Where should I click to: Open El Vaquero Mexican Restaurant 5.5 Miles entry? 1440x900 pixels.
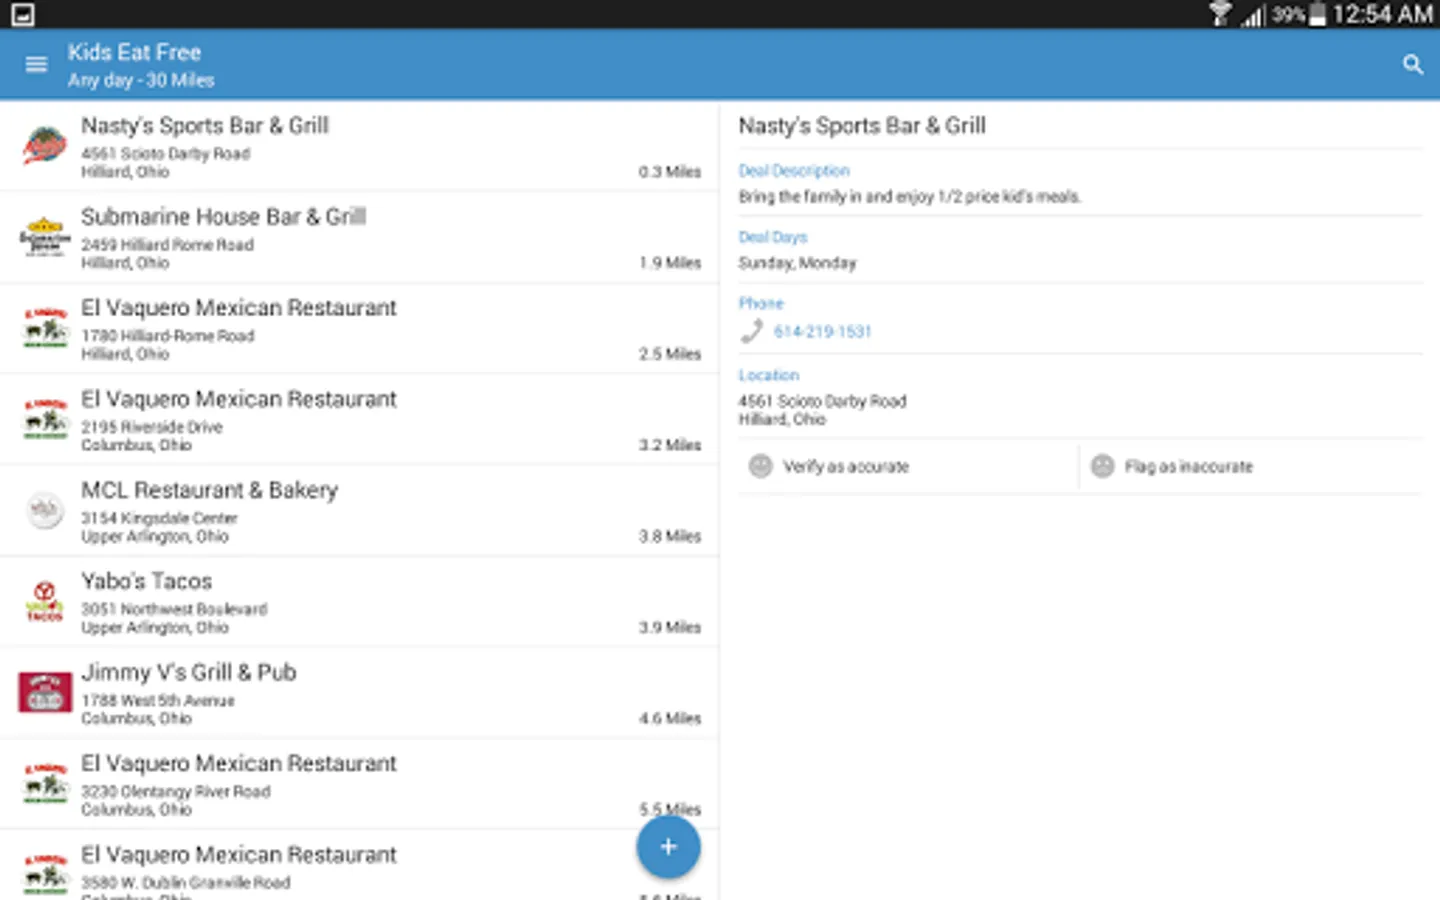[x=359, y=784]
